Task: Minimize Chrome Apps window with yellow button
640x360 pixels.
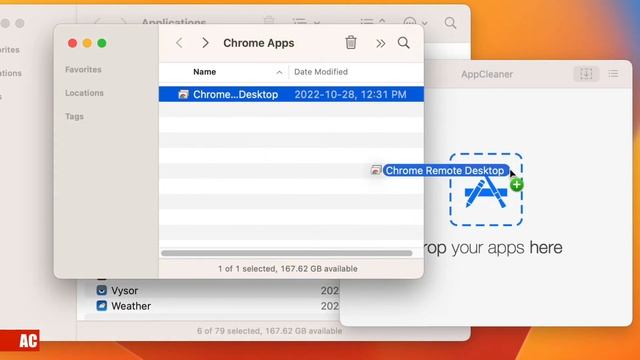Action: [87, 43]
